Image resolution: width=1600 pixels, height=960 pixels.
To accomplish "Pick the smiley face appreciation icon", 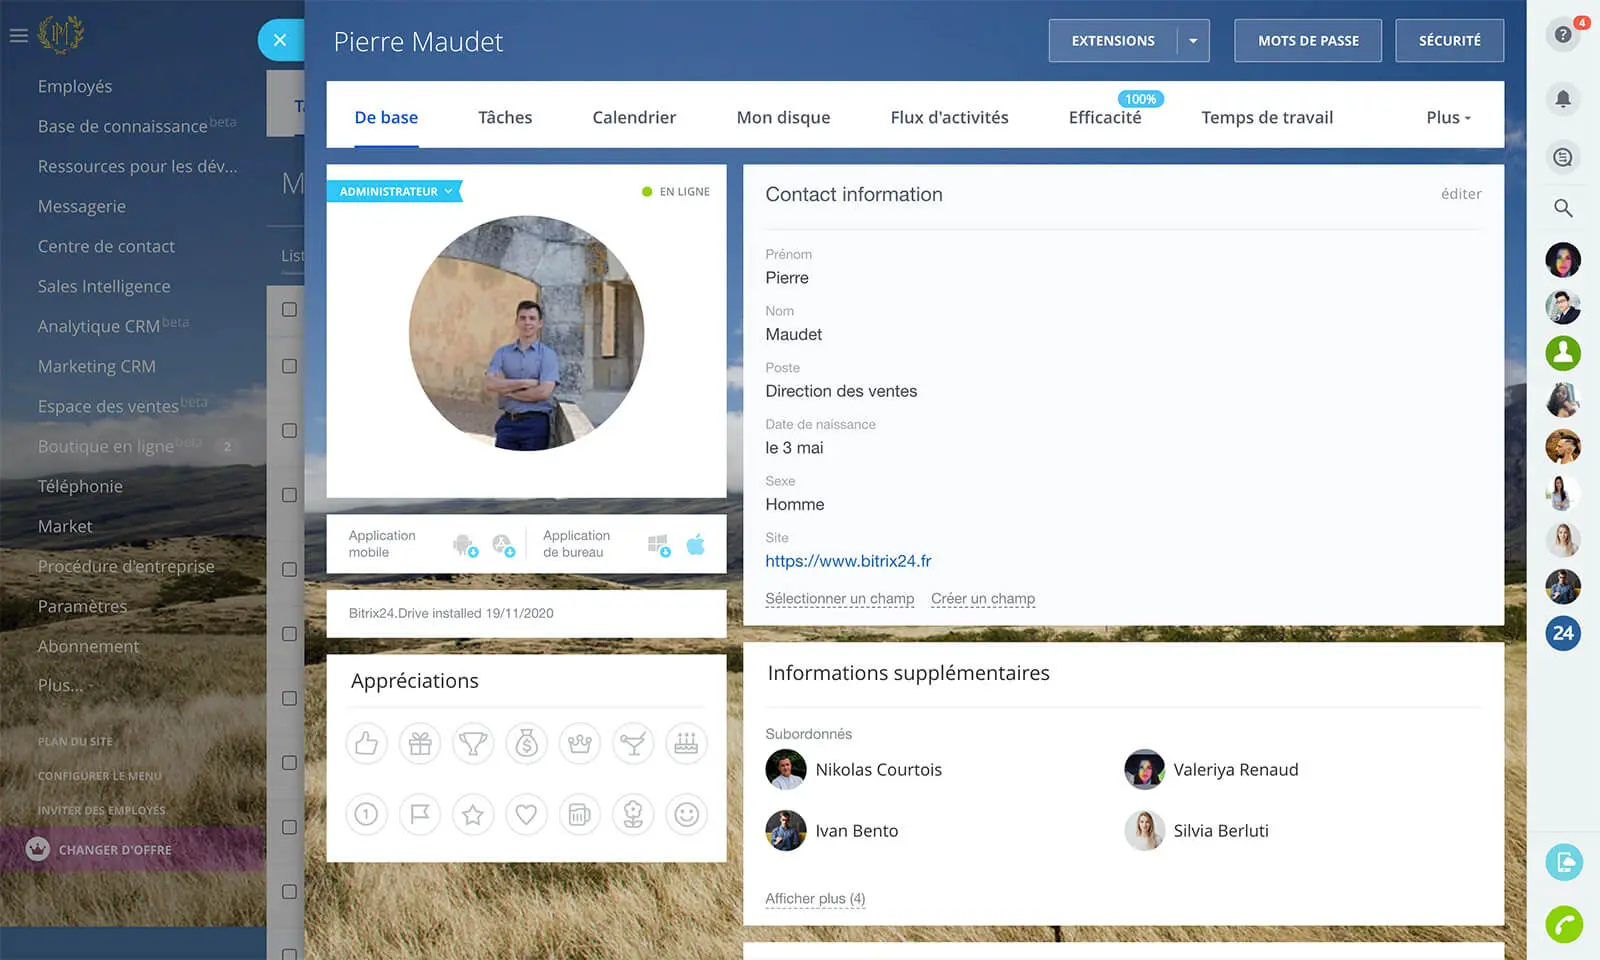I will tap(686, 815).
